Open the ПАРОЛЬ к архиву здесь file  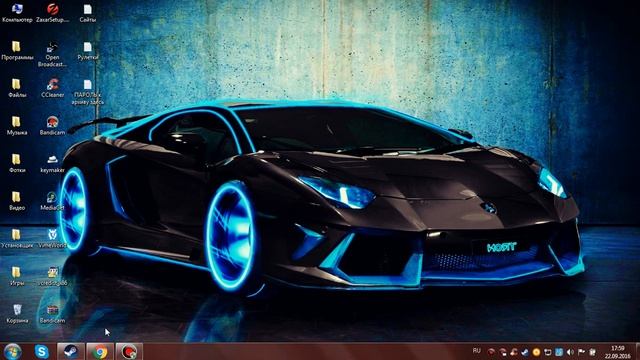[87, 92]
